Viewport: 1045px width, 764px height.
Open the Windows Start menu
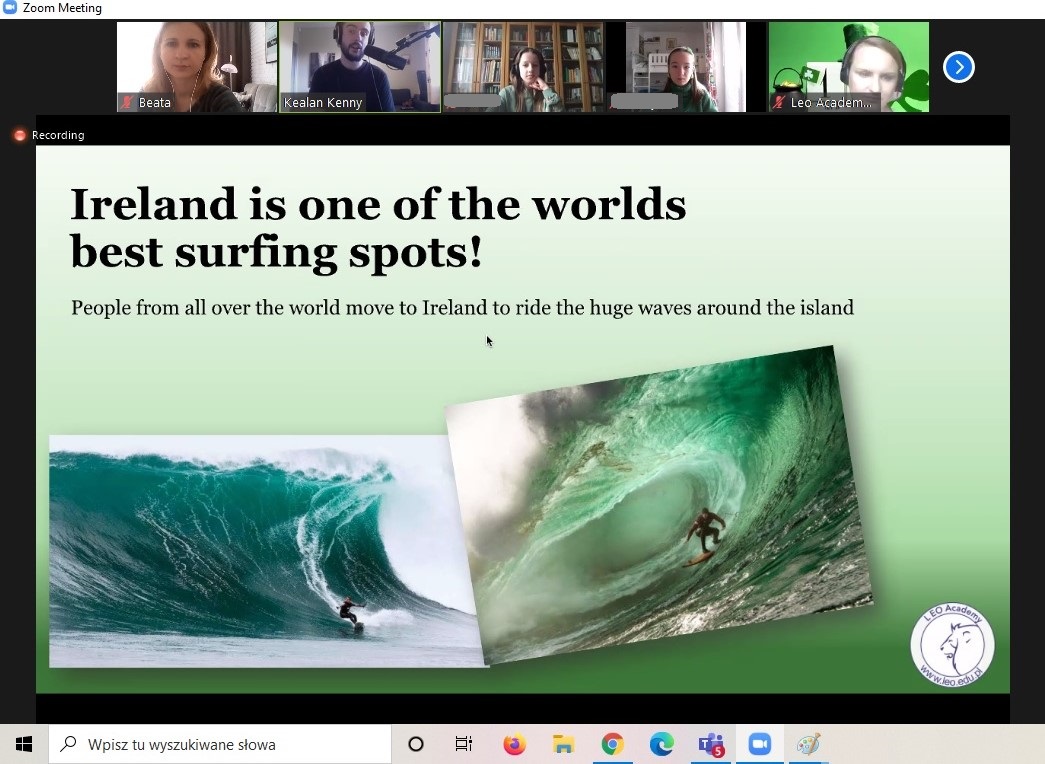coord(24,744)
